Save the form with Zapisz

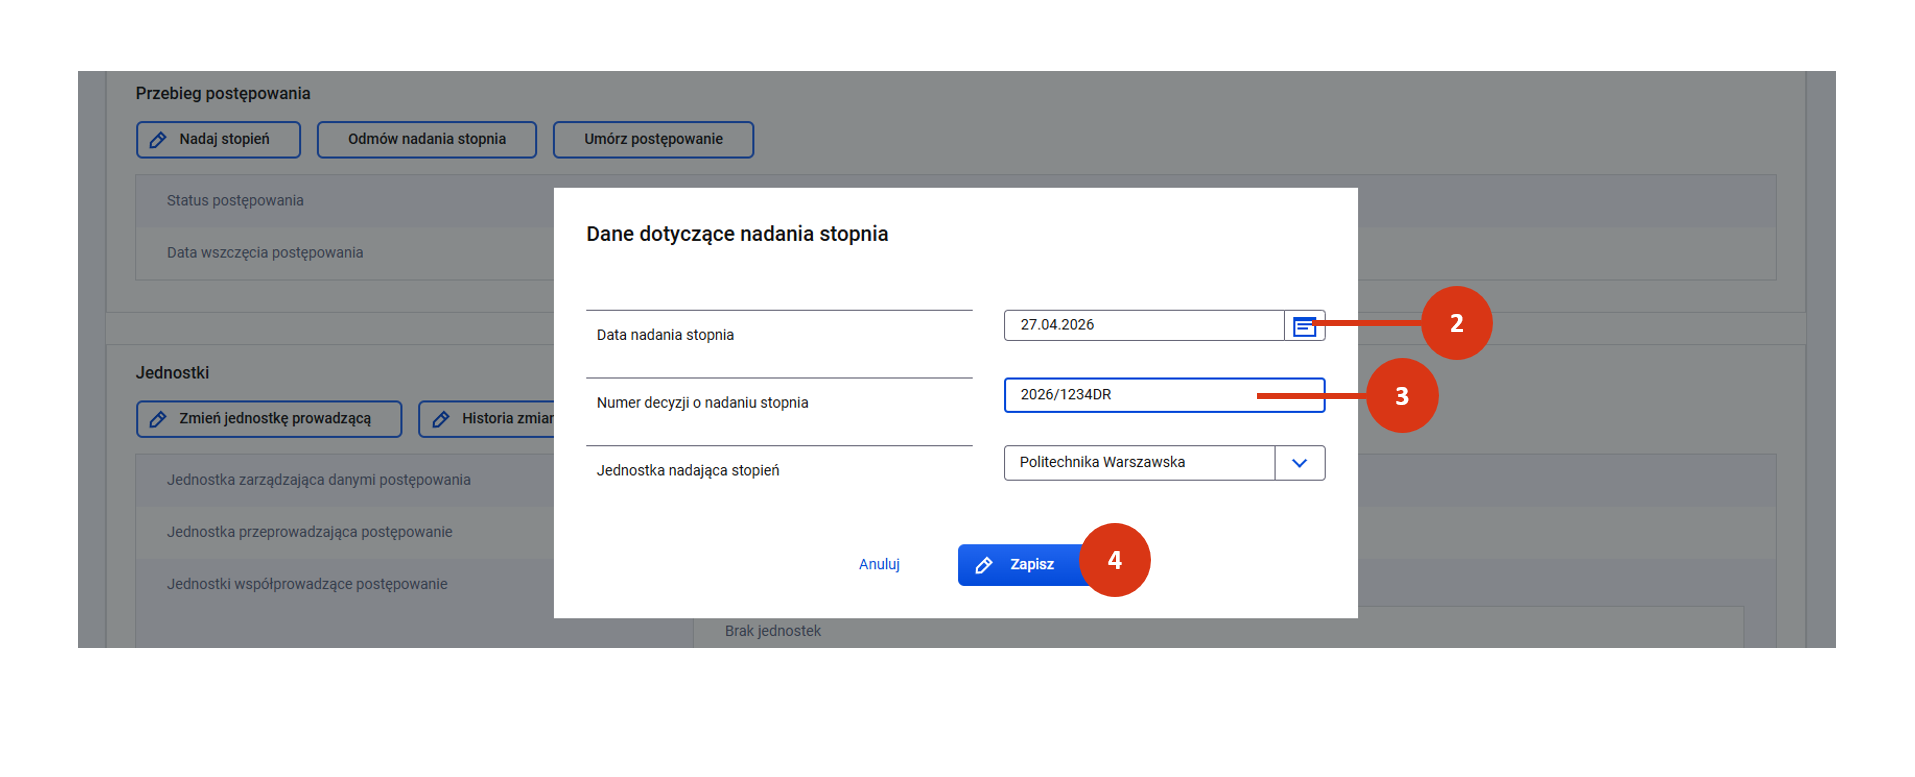tap(1018, 565)
